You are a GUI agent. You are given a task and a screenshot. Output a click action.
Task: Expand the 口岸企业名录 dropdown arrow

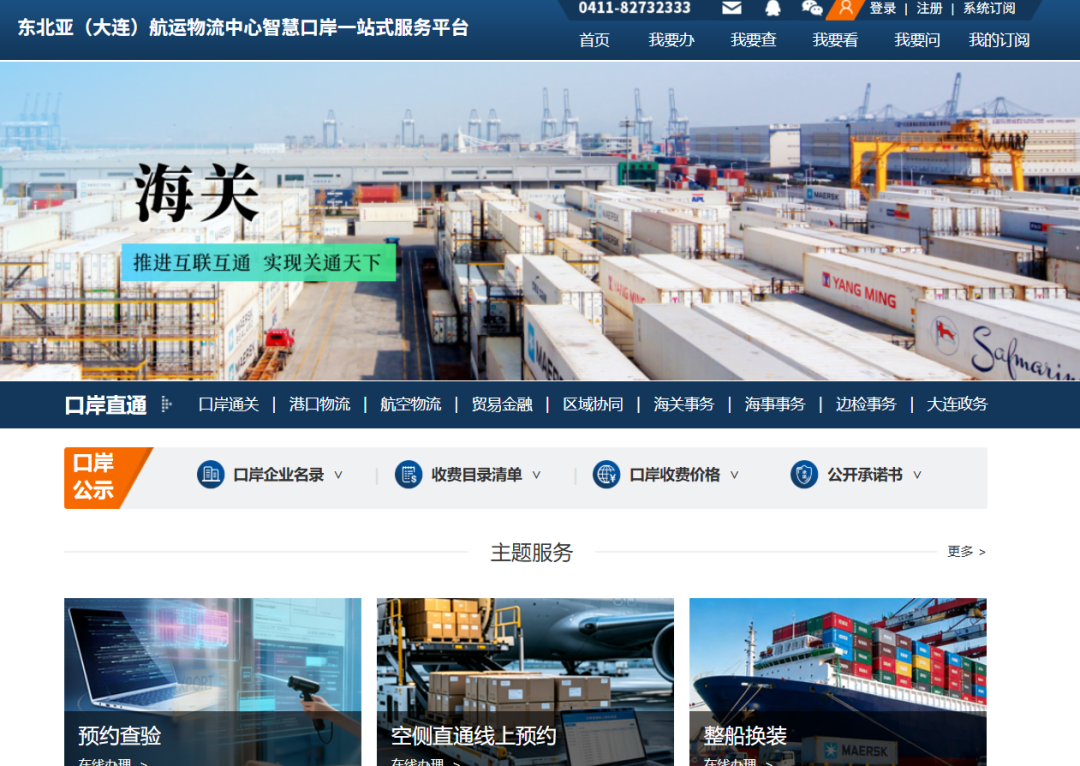tap(338, 475)
